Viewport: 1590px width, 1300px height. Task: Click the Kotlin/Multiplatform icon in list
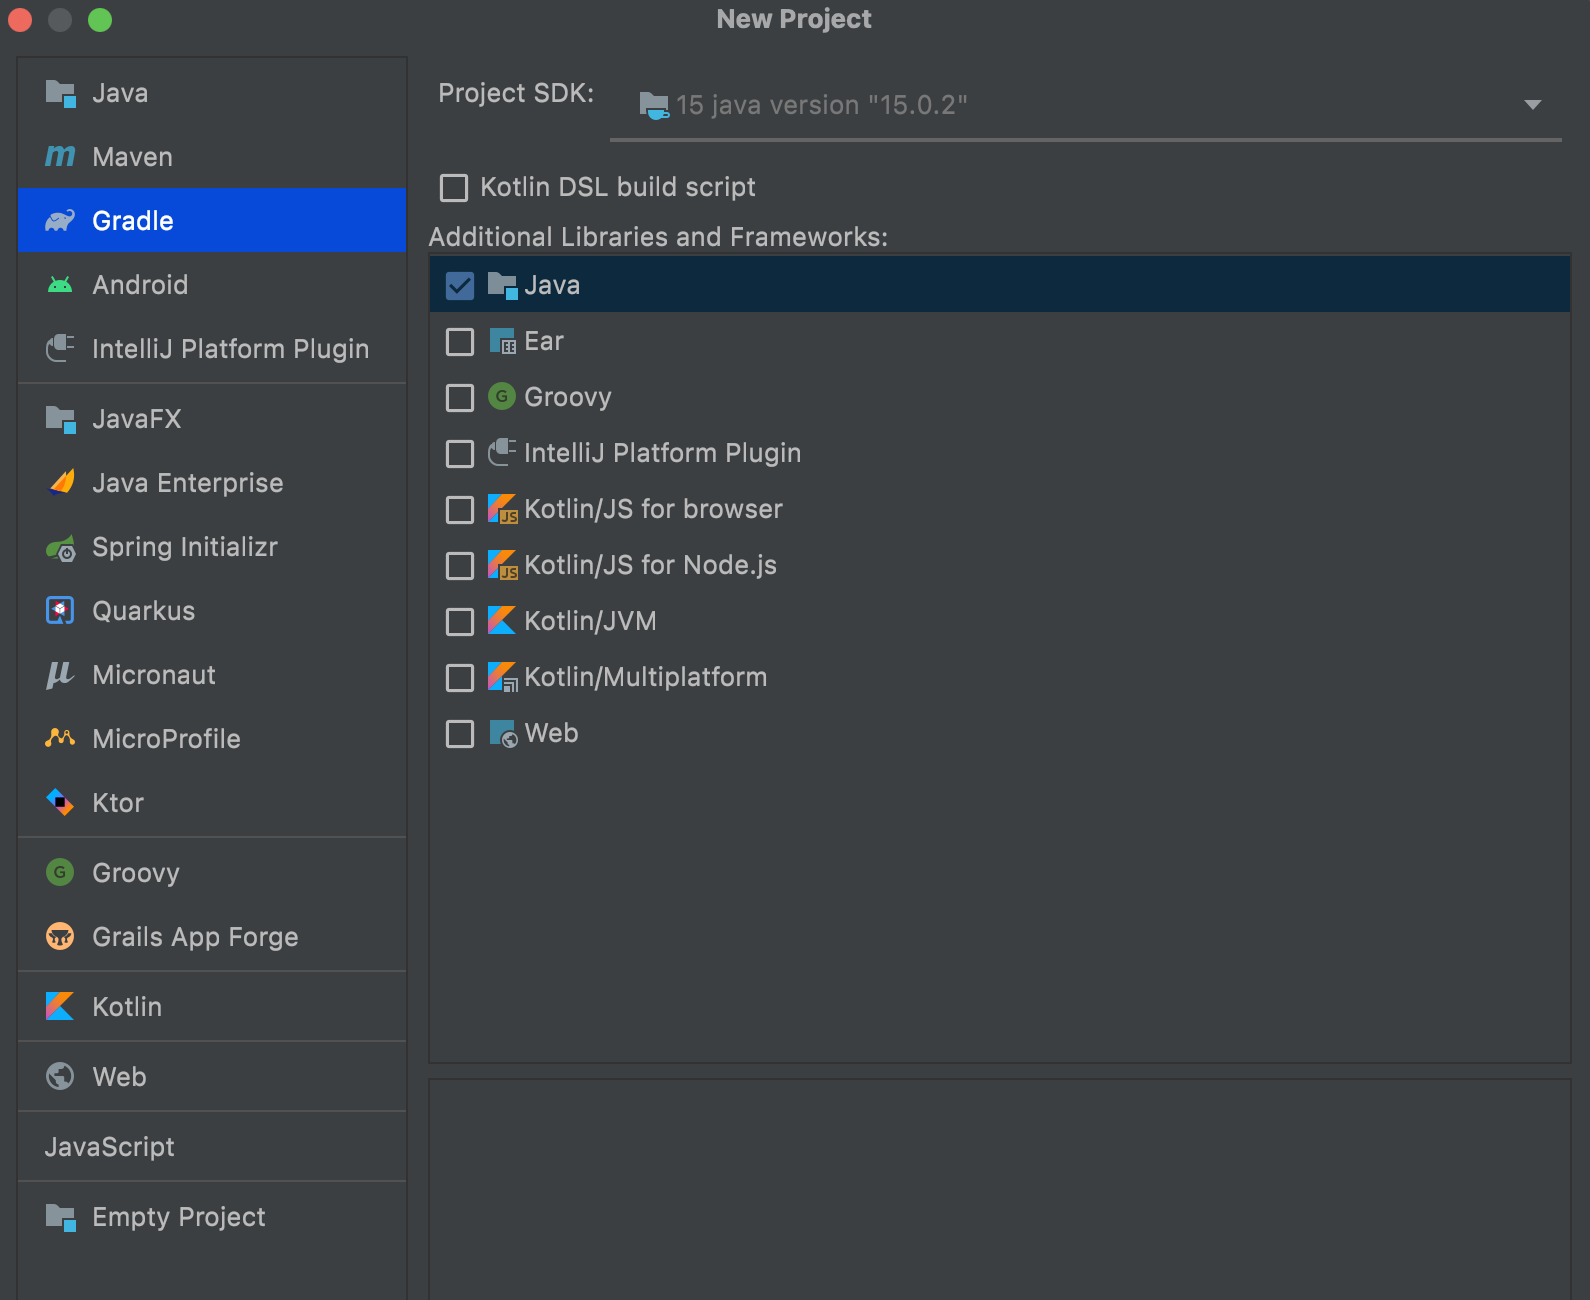(x=502, y=677)
